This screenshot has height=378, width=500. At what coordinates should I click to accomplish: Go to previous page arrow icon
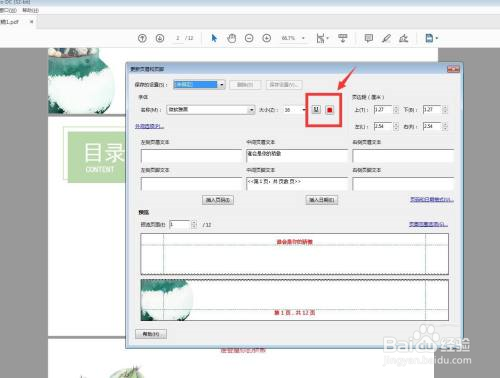(x=142, y=38)
